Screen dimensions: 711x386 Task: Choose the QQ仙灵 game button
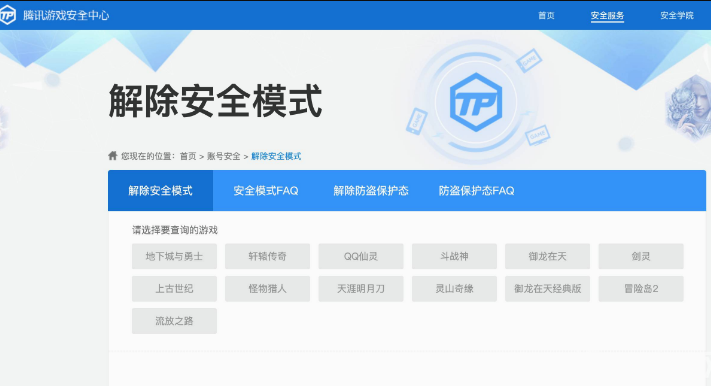click(x=360, y=256)
